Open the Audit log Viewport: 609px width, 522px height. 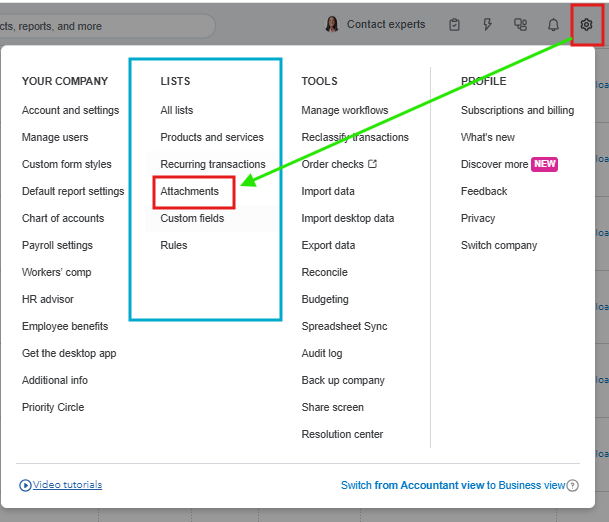322,353
